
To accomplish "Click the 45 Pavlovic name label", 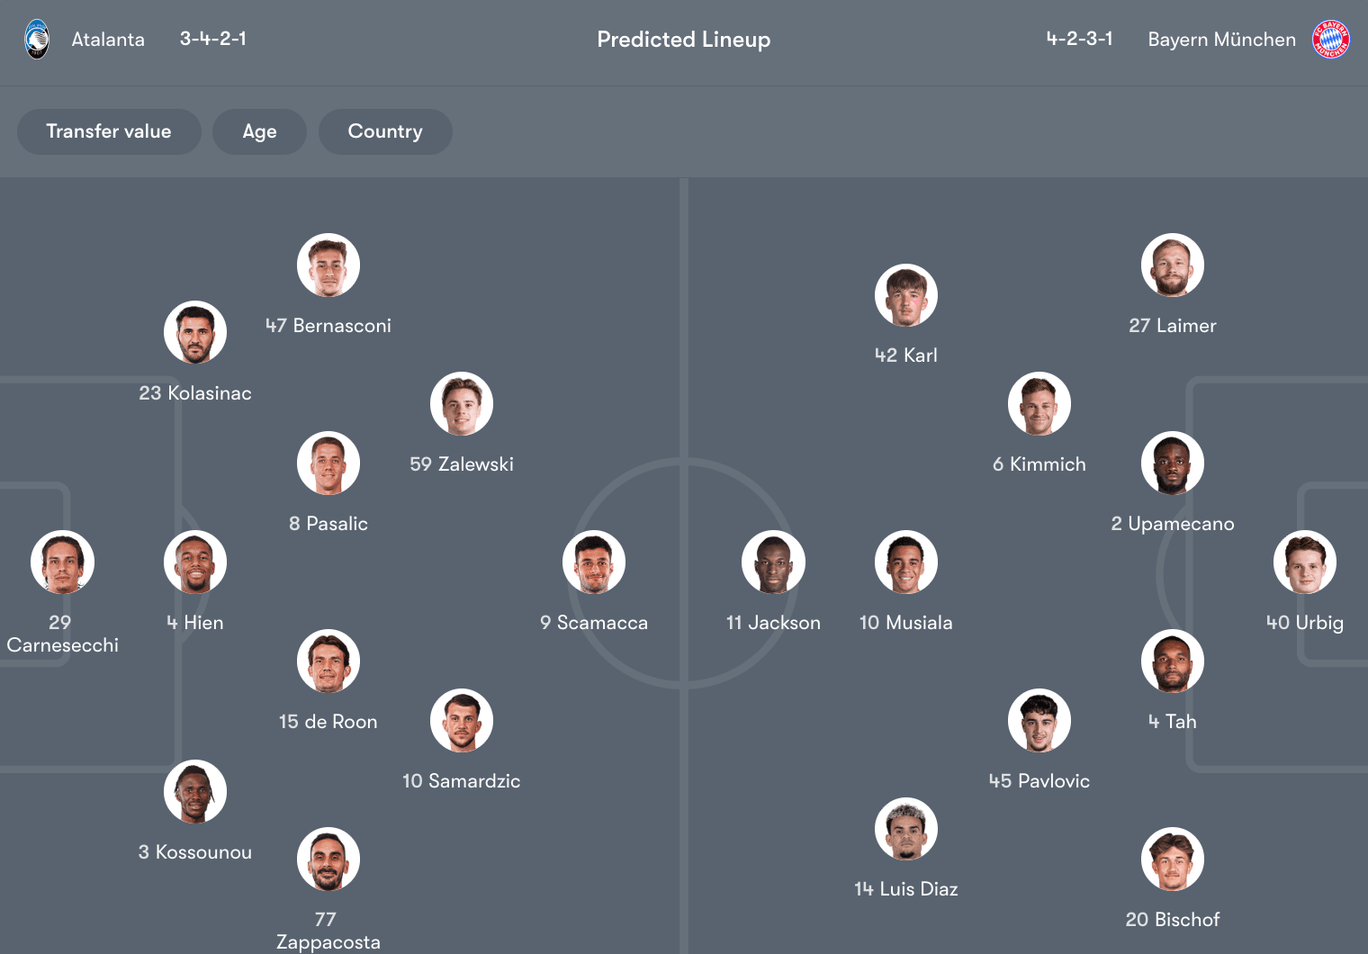I will point(1039,781).
